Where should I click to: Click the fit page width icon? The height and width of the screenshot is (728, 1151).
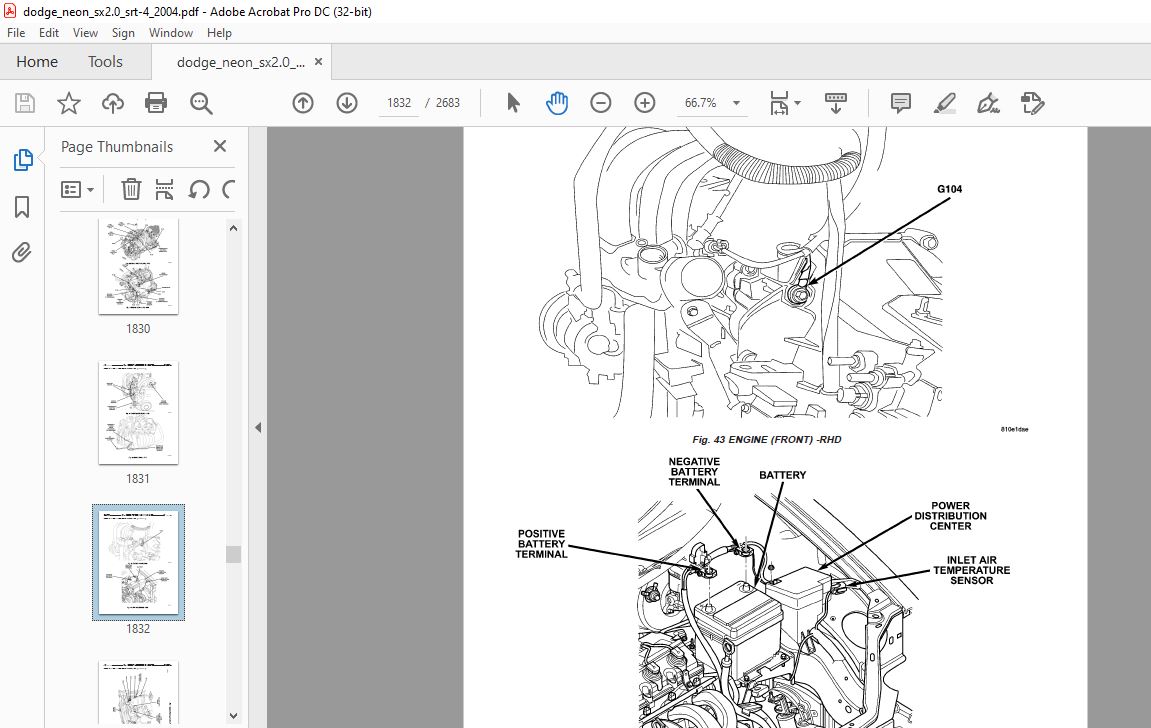pyautogui.click(x=779, y=103)
